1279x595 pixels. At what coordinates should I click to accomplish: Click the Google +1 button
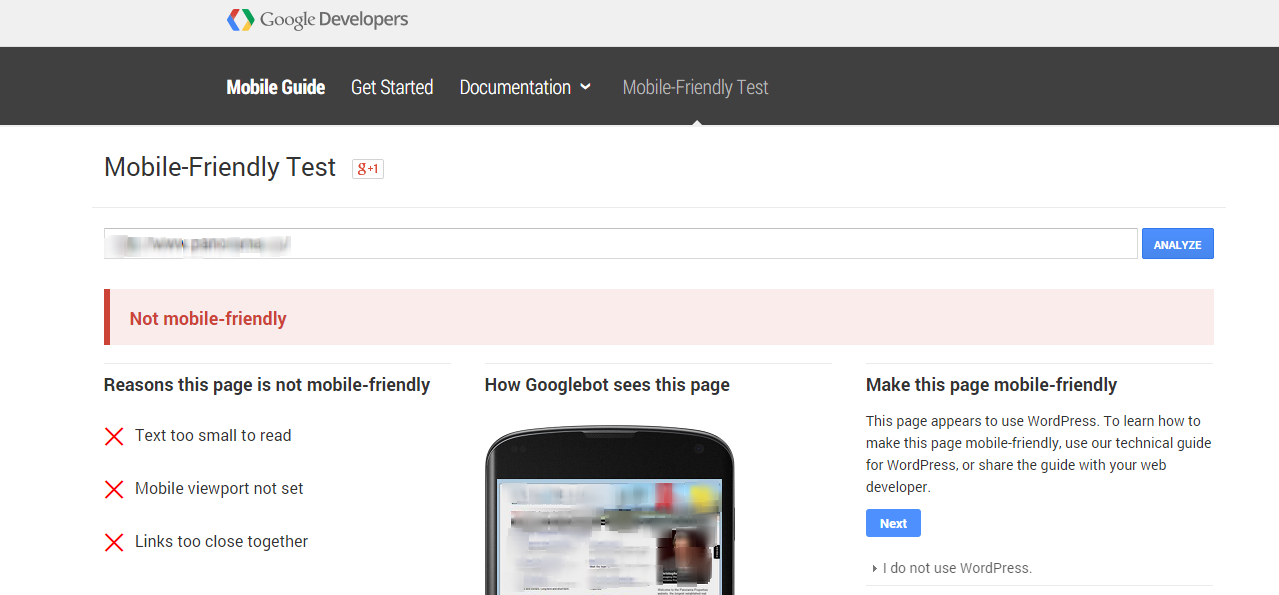click(x=368, y=169)
